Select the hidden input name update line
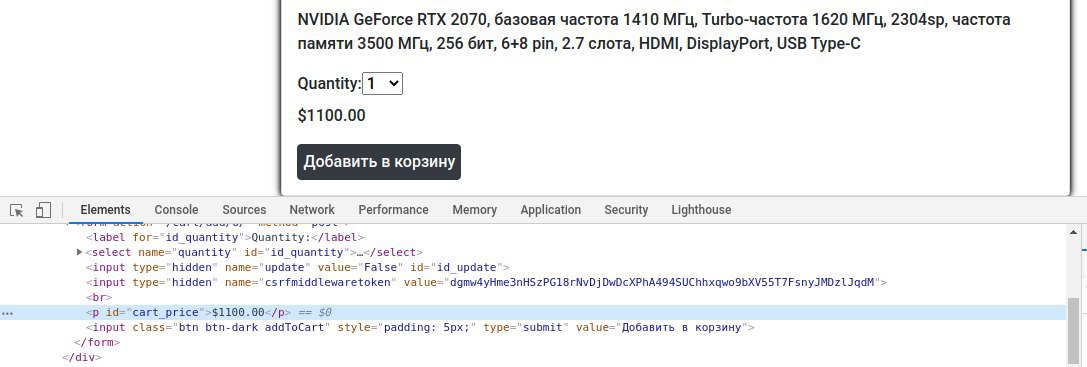1087x367 pixels. (x=298, y=267)
